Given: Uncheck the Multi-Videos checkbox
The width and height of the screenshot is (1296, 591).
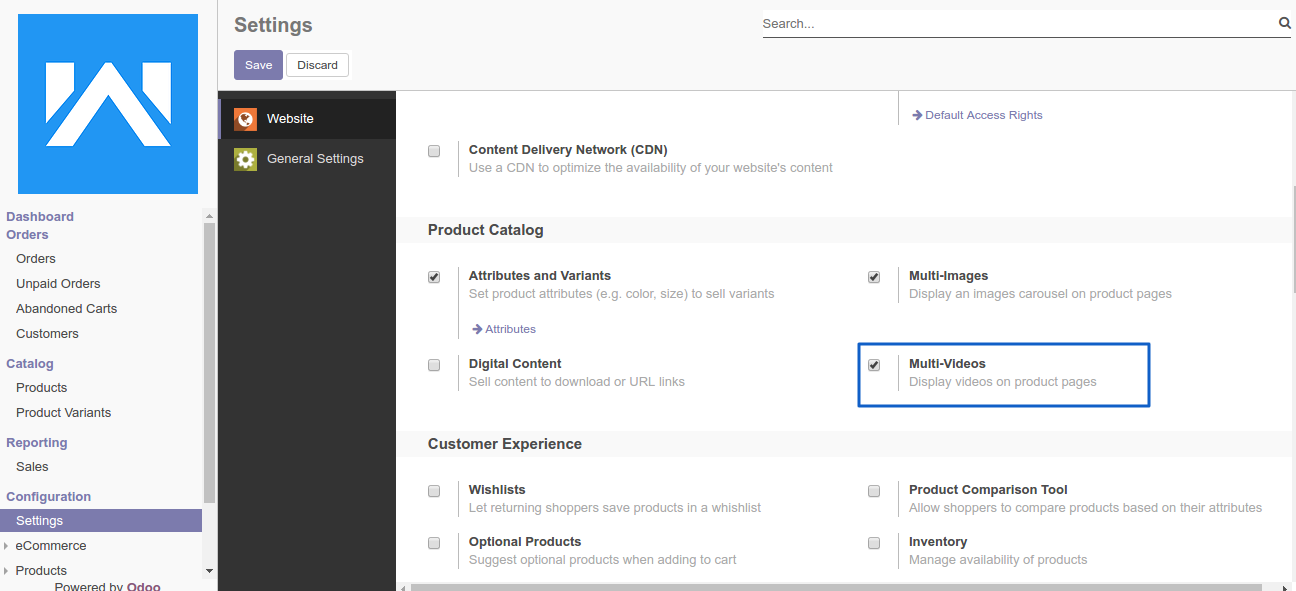Looking at the screenshot, I should 874,365.
